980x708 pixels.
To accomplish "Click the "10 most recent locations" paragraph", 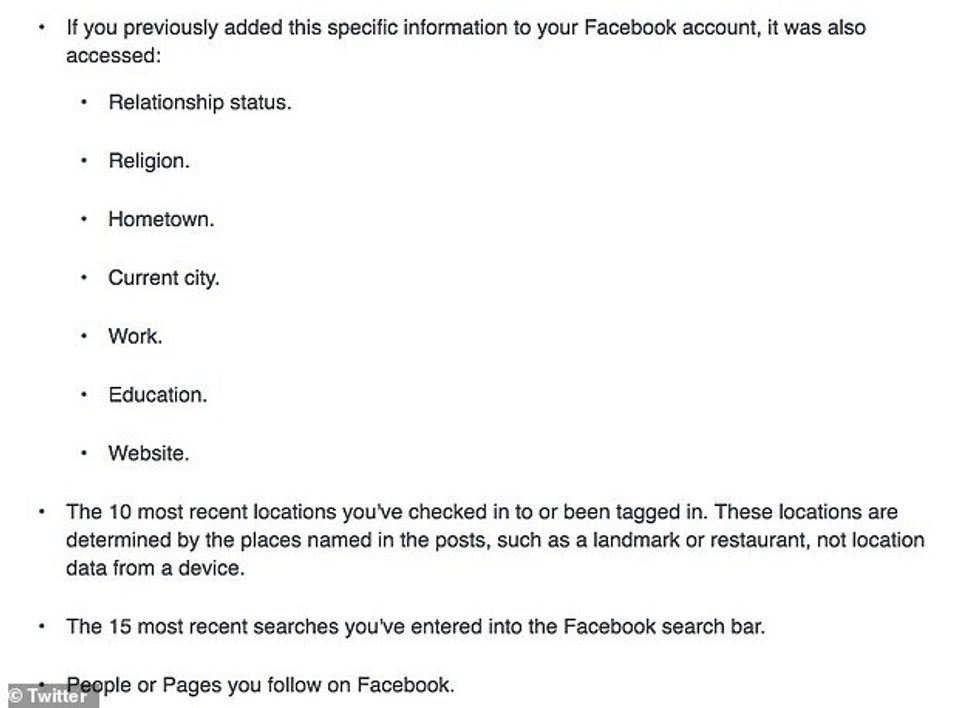I will (495, 540).
